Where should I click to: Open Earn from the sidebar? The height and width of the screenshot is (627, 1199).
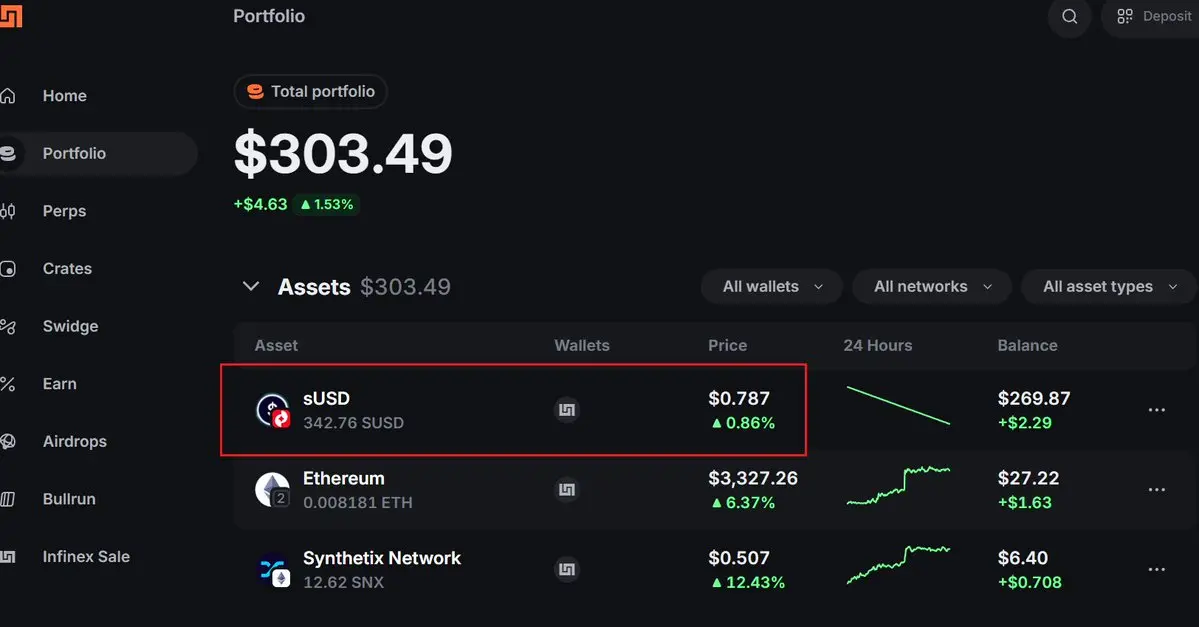tap(60, 384)
